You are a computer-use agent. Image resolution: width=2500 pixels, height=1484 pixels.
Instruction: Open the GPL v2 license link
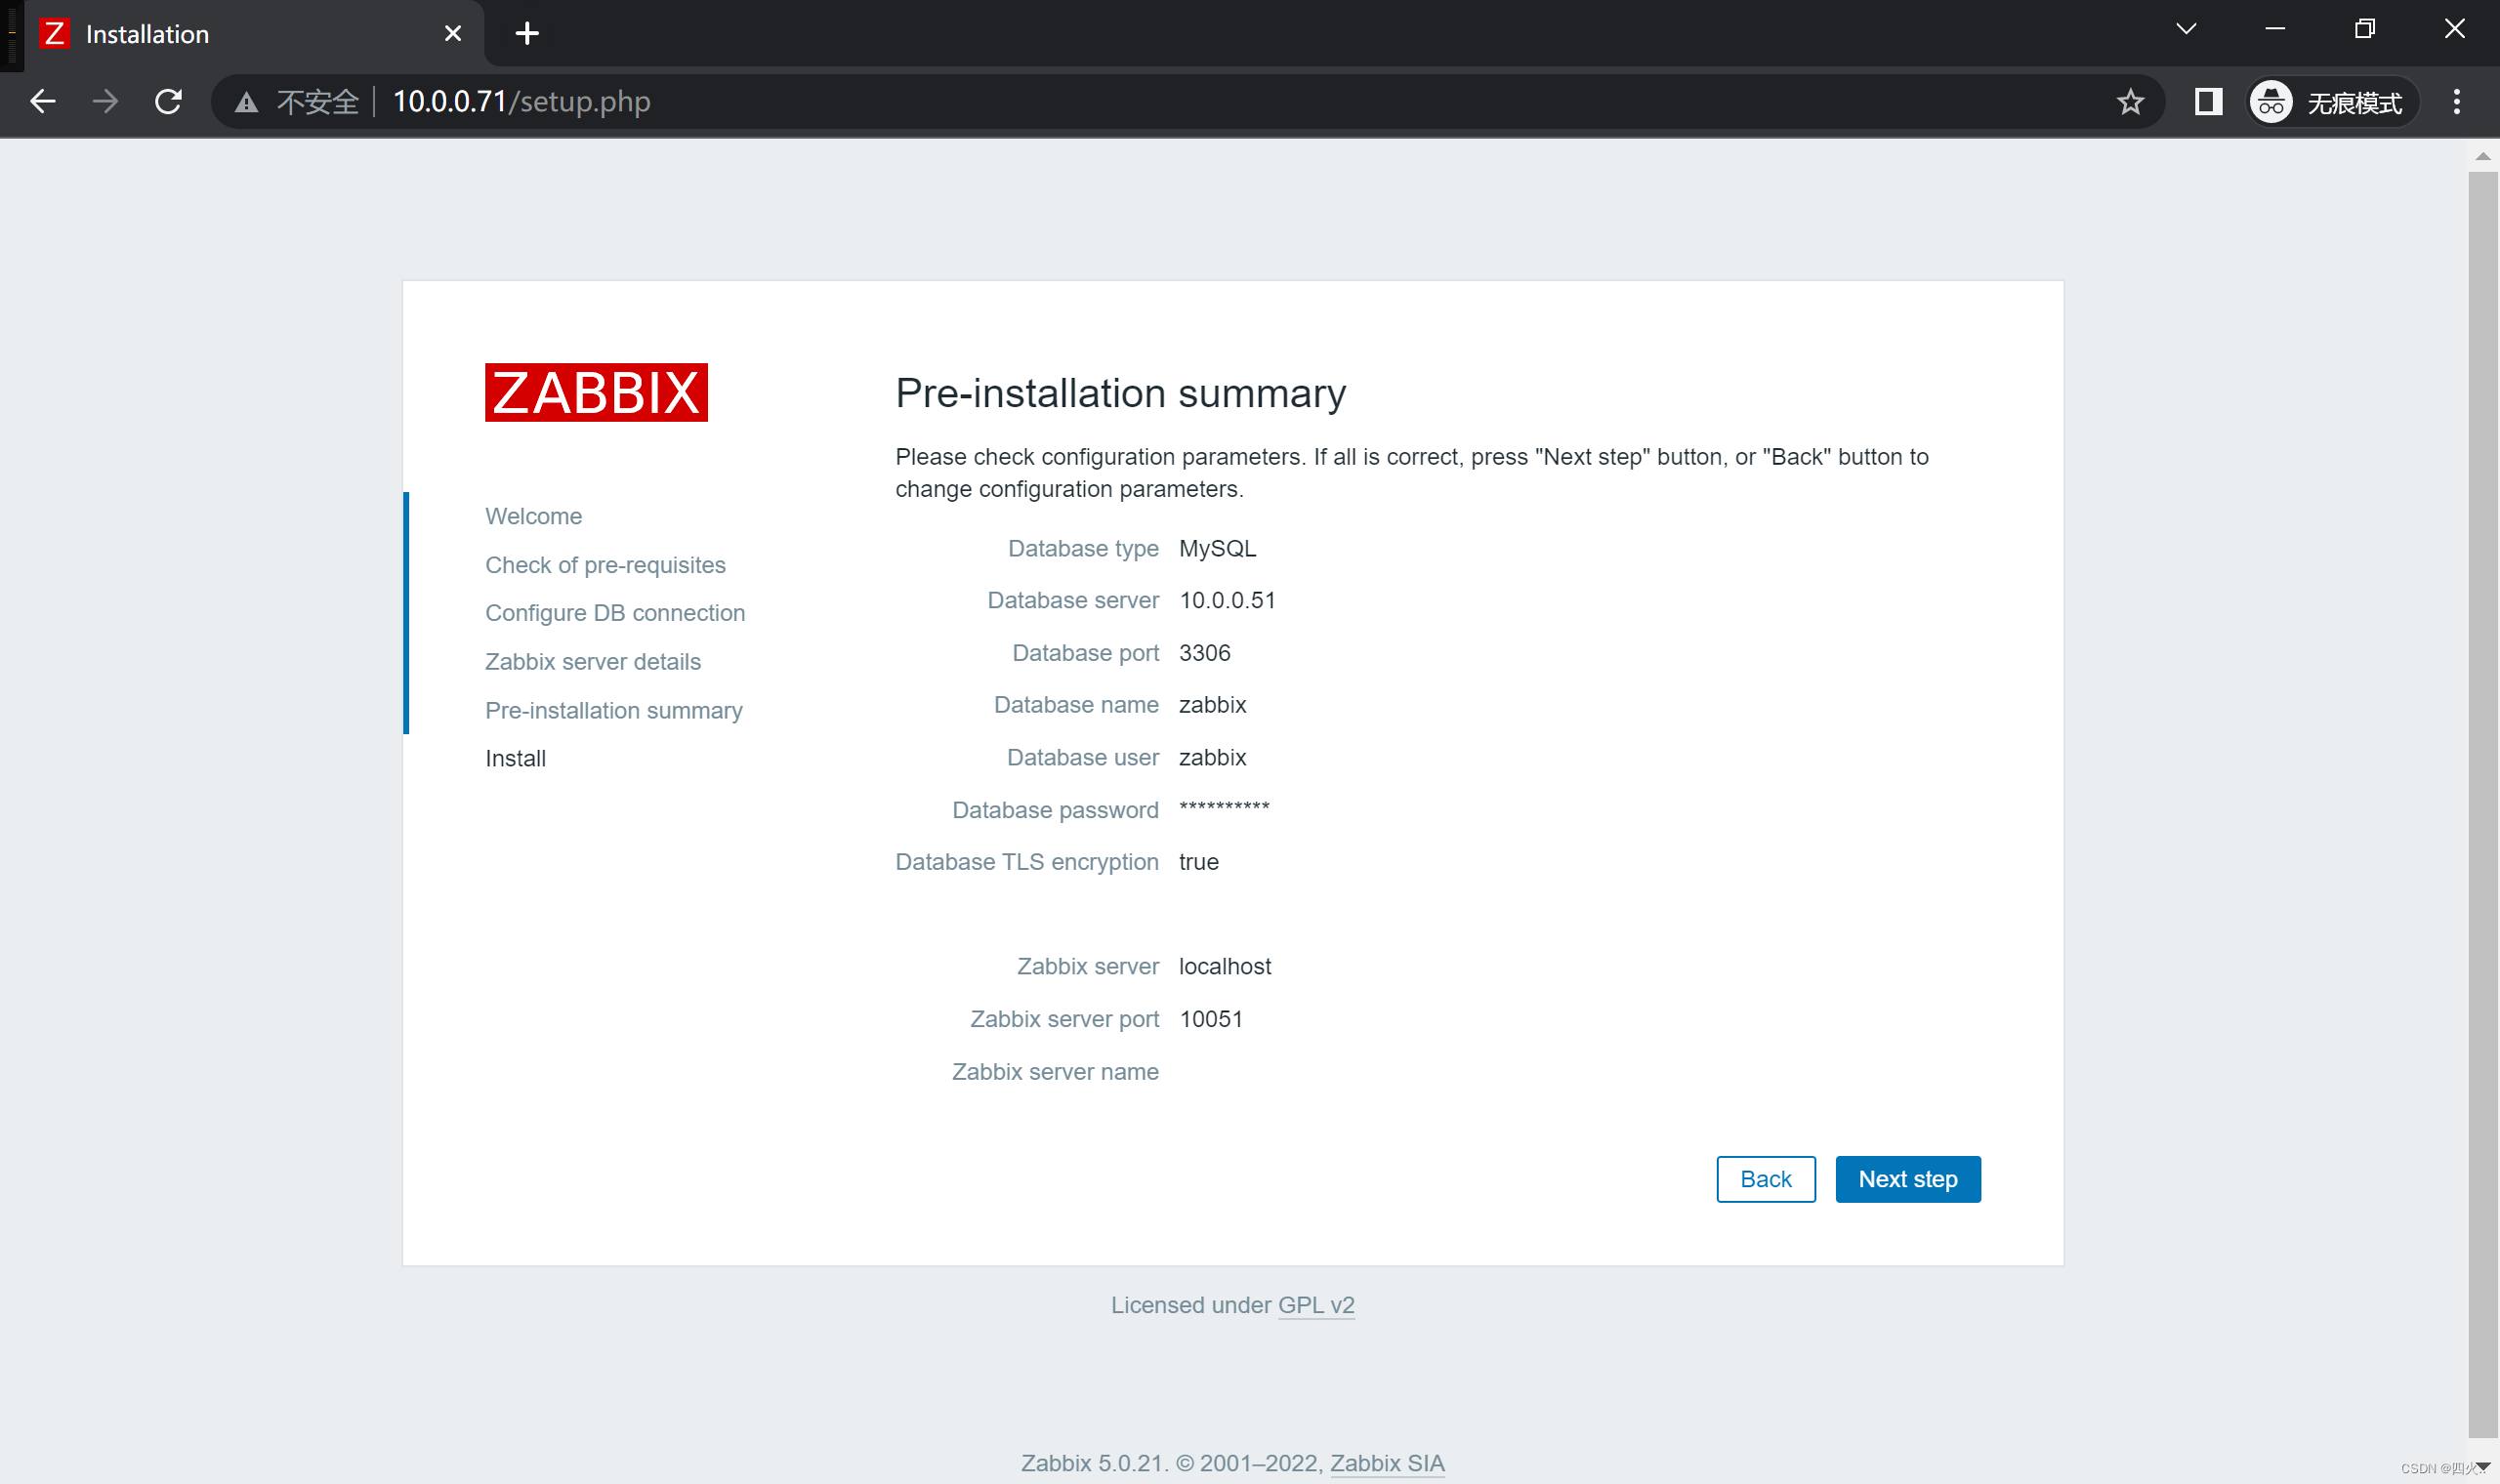point(1316,1305)
